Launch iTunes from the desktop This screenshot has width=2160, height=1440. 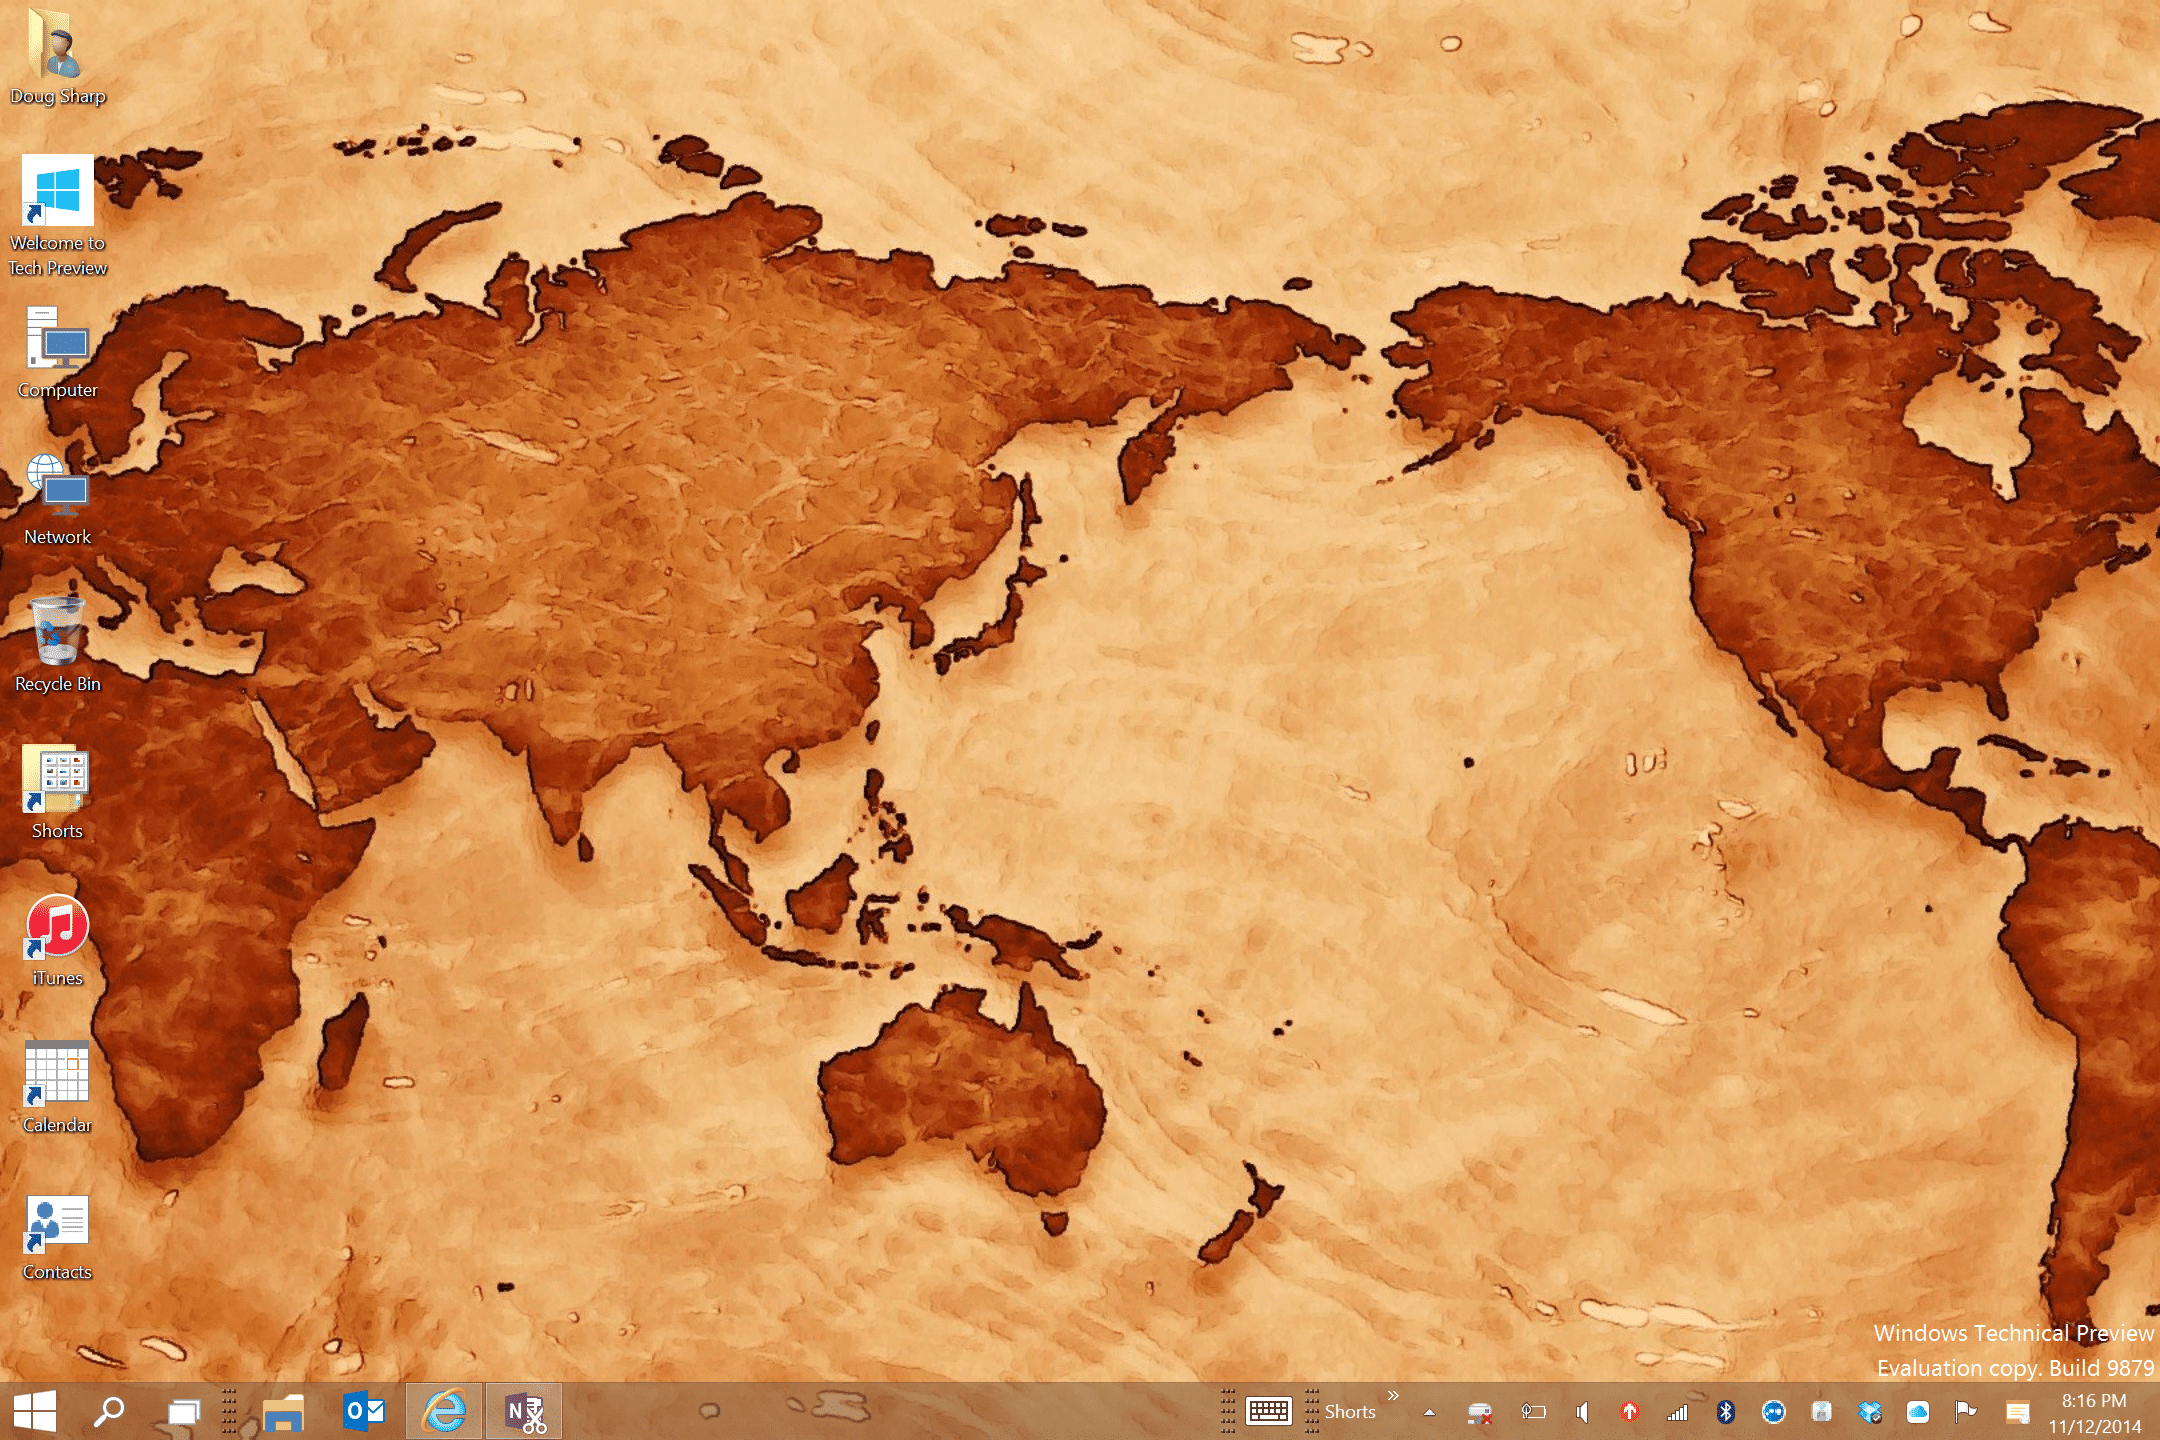[57, 925]
